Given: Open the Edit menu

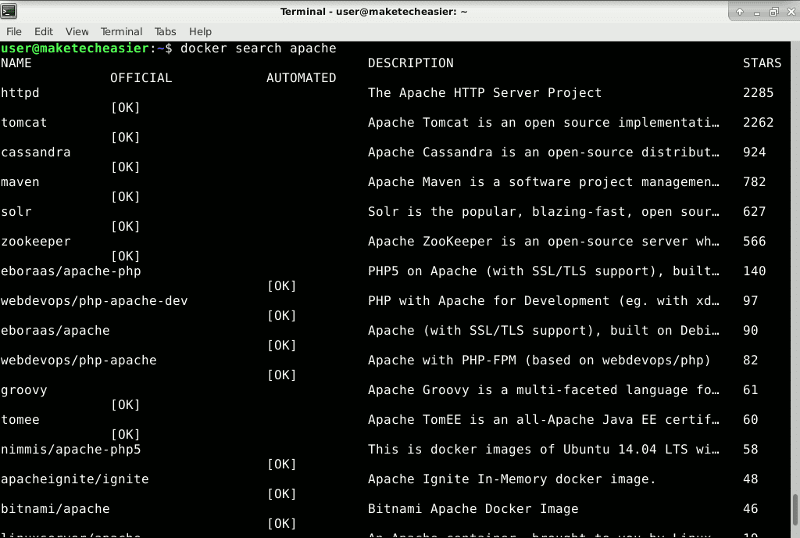Looking at the screenshot, I should [x=43, y=32].
